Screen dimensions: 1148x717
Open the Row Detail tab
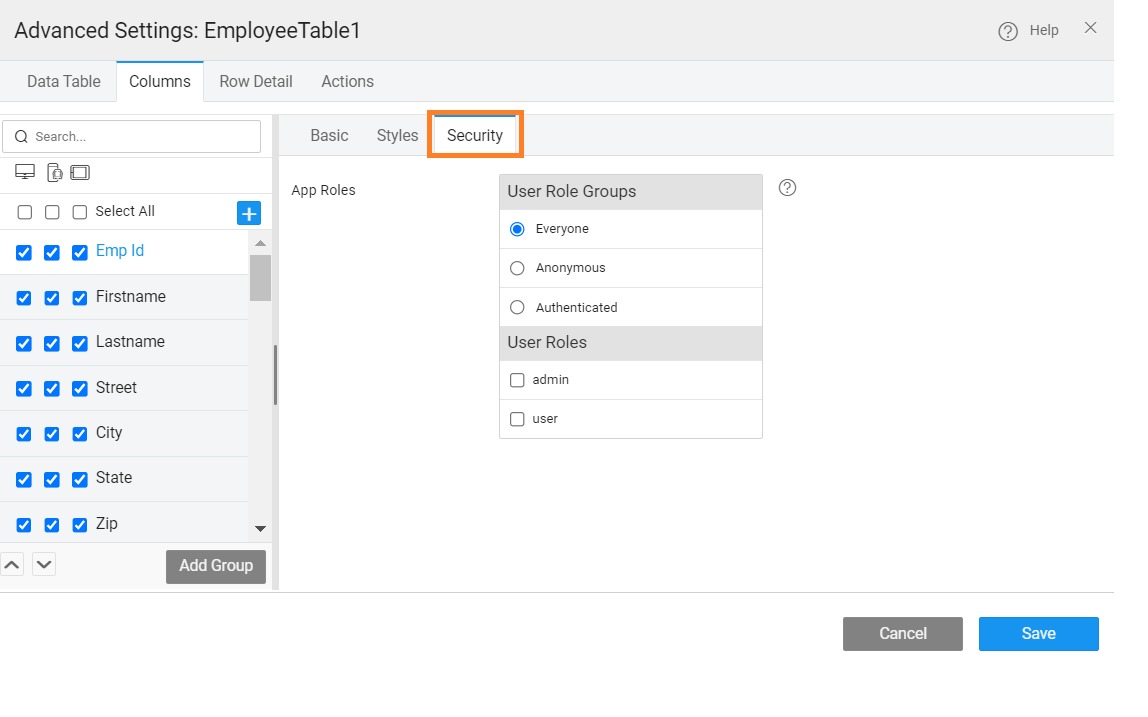(256, 82)
